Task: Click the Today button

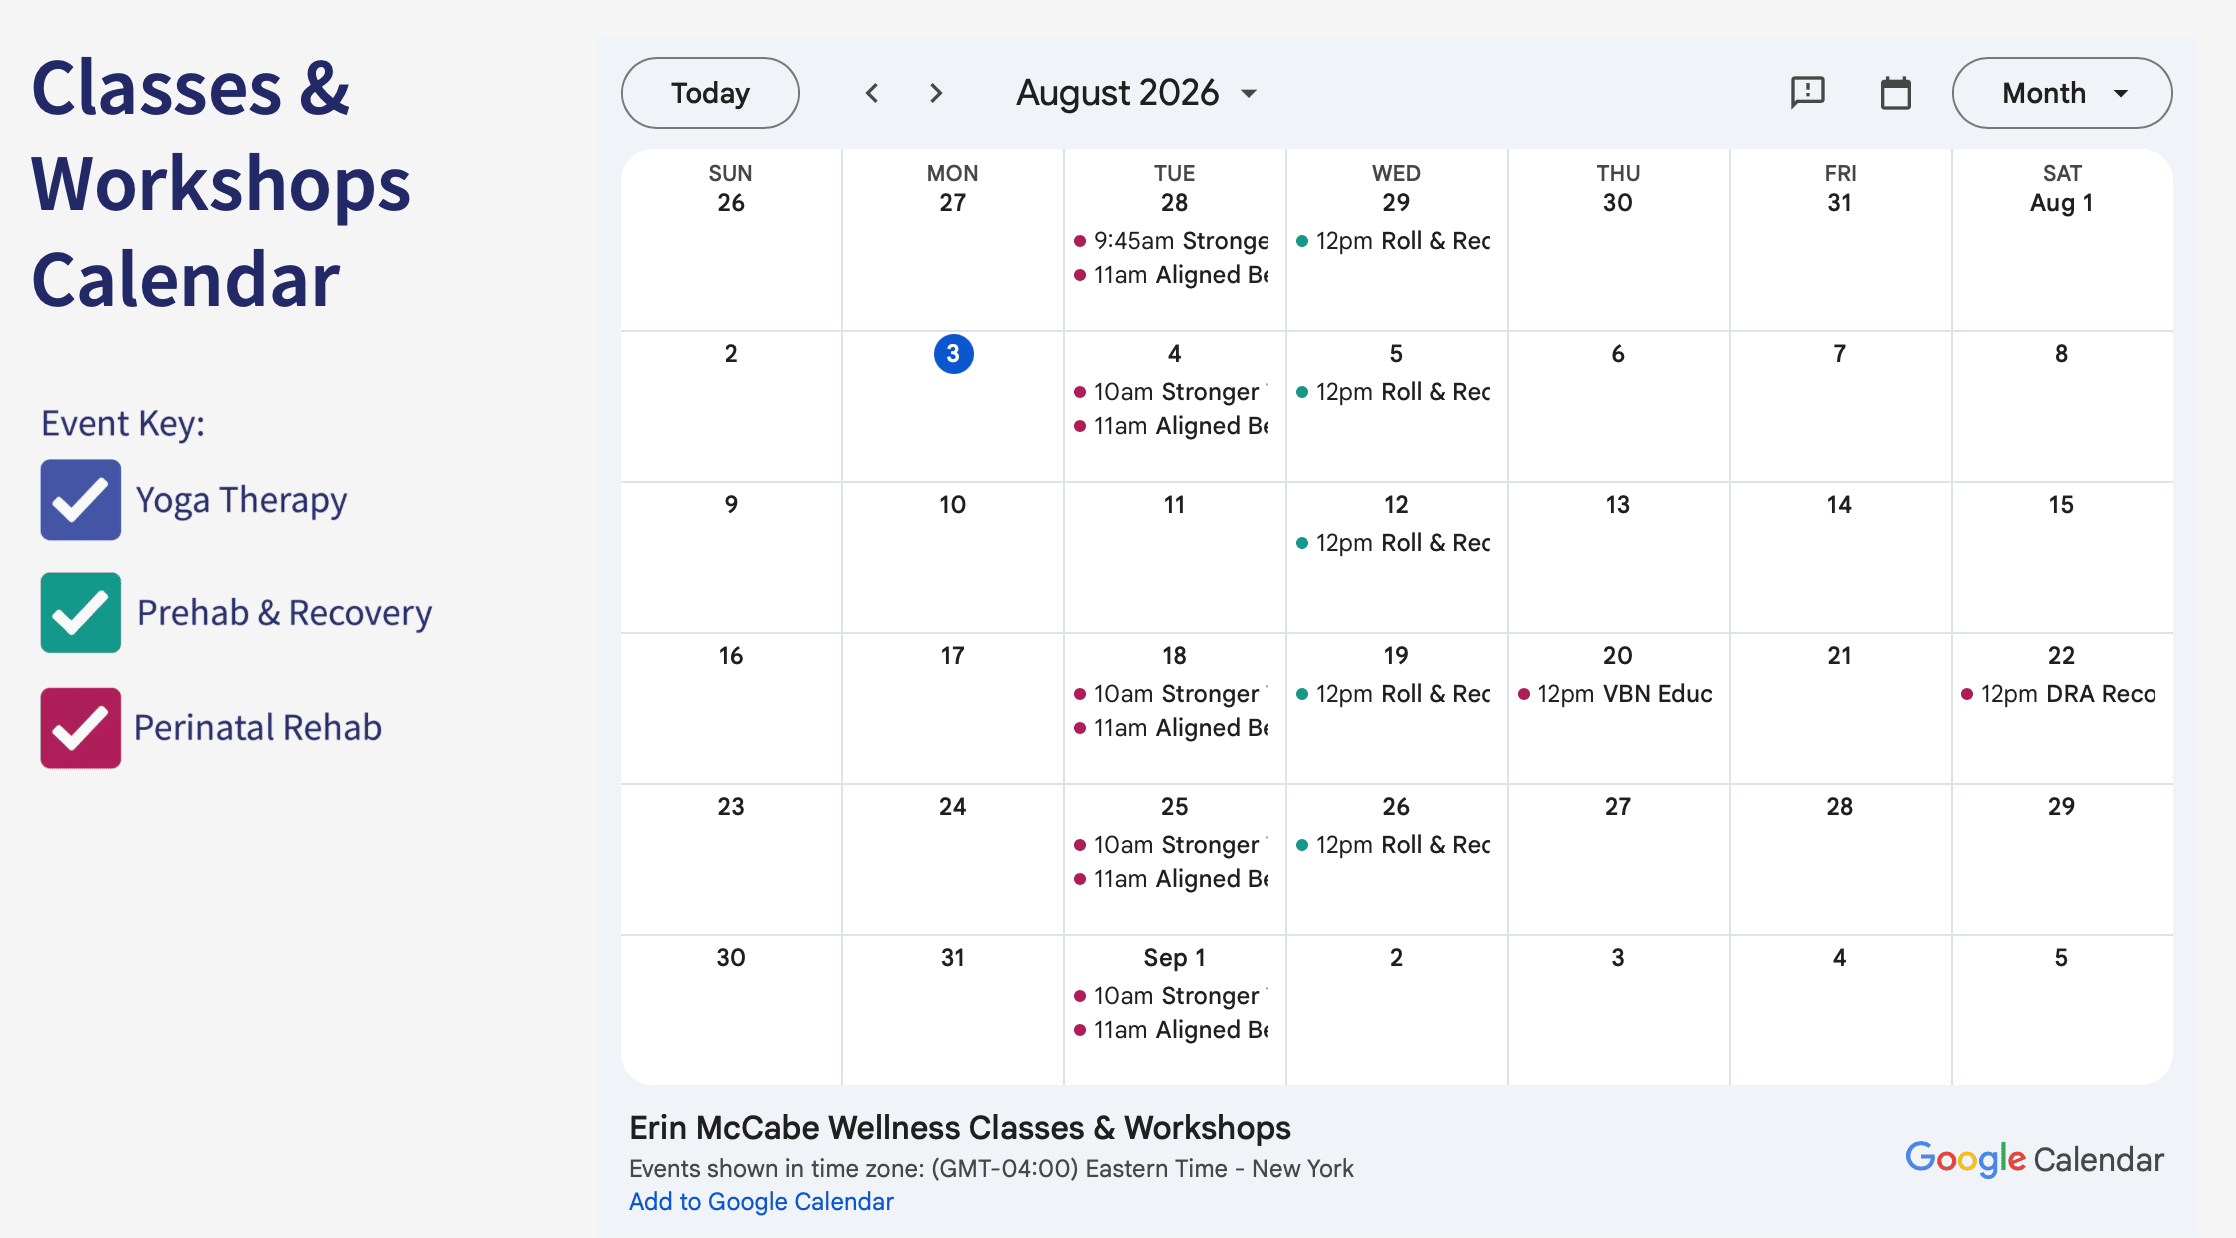Action: pyautogui.click(x=710, y=93)
